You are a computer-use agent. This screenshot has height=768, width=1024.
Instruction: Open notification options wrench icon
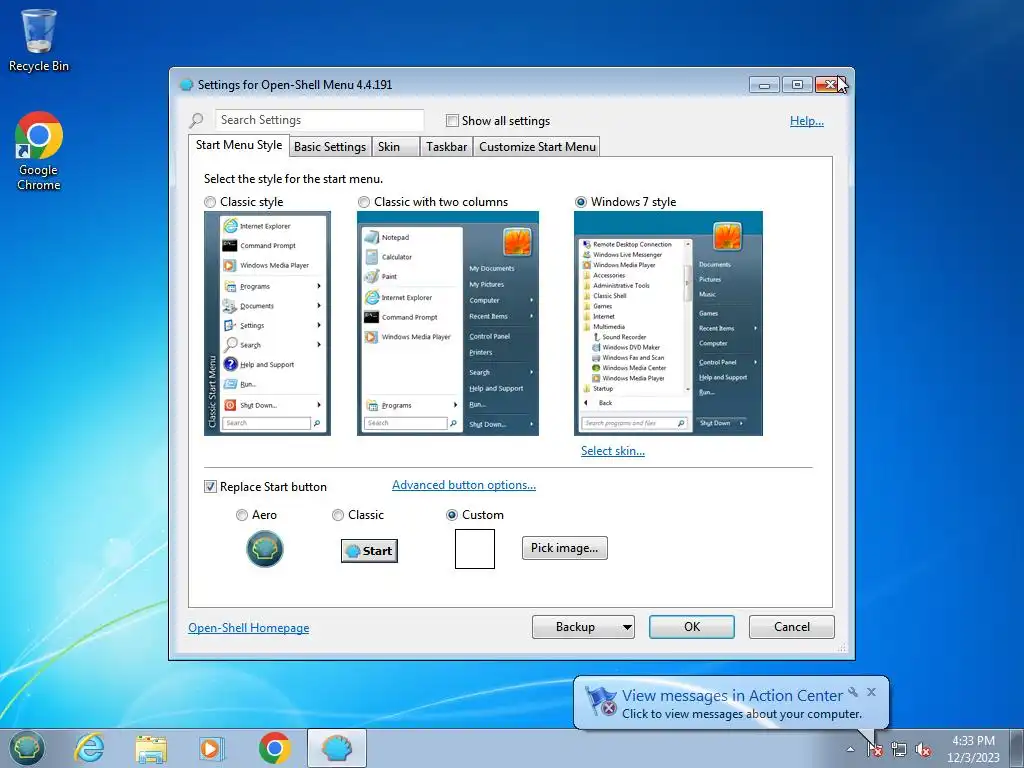(x=853, y=692)
